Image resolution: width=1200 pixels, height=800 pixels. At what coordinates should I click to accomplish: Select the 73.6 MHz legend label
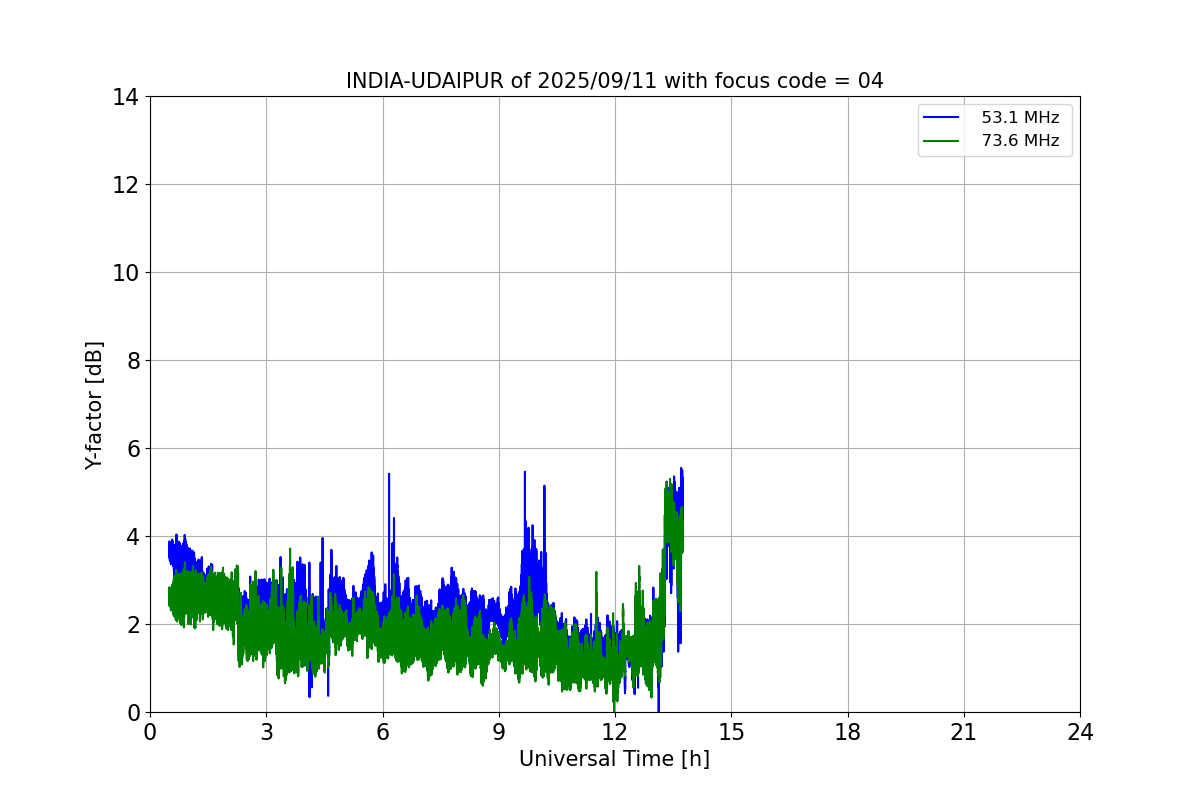(x=1020, y=141)
